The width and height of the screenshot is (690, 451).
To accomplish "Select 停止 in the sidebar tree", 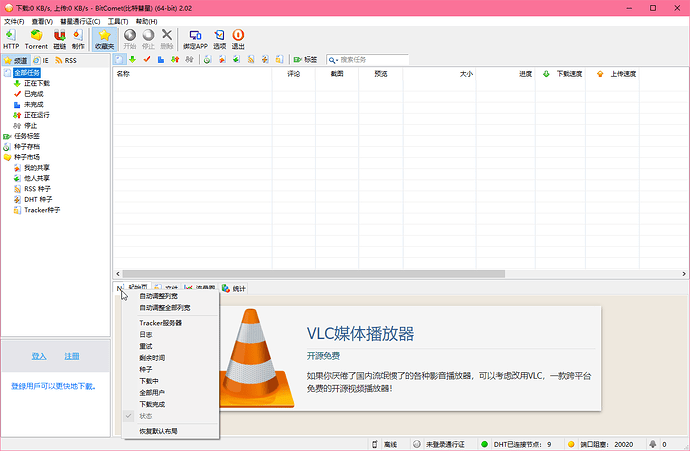I will point(30,125).
